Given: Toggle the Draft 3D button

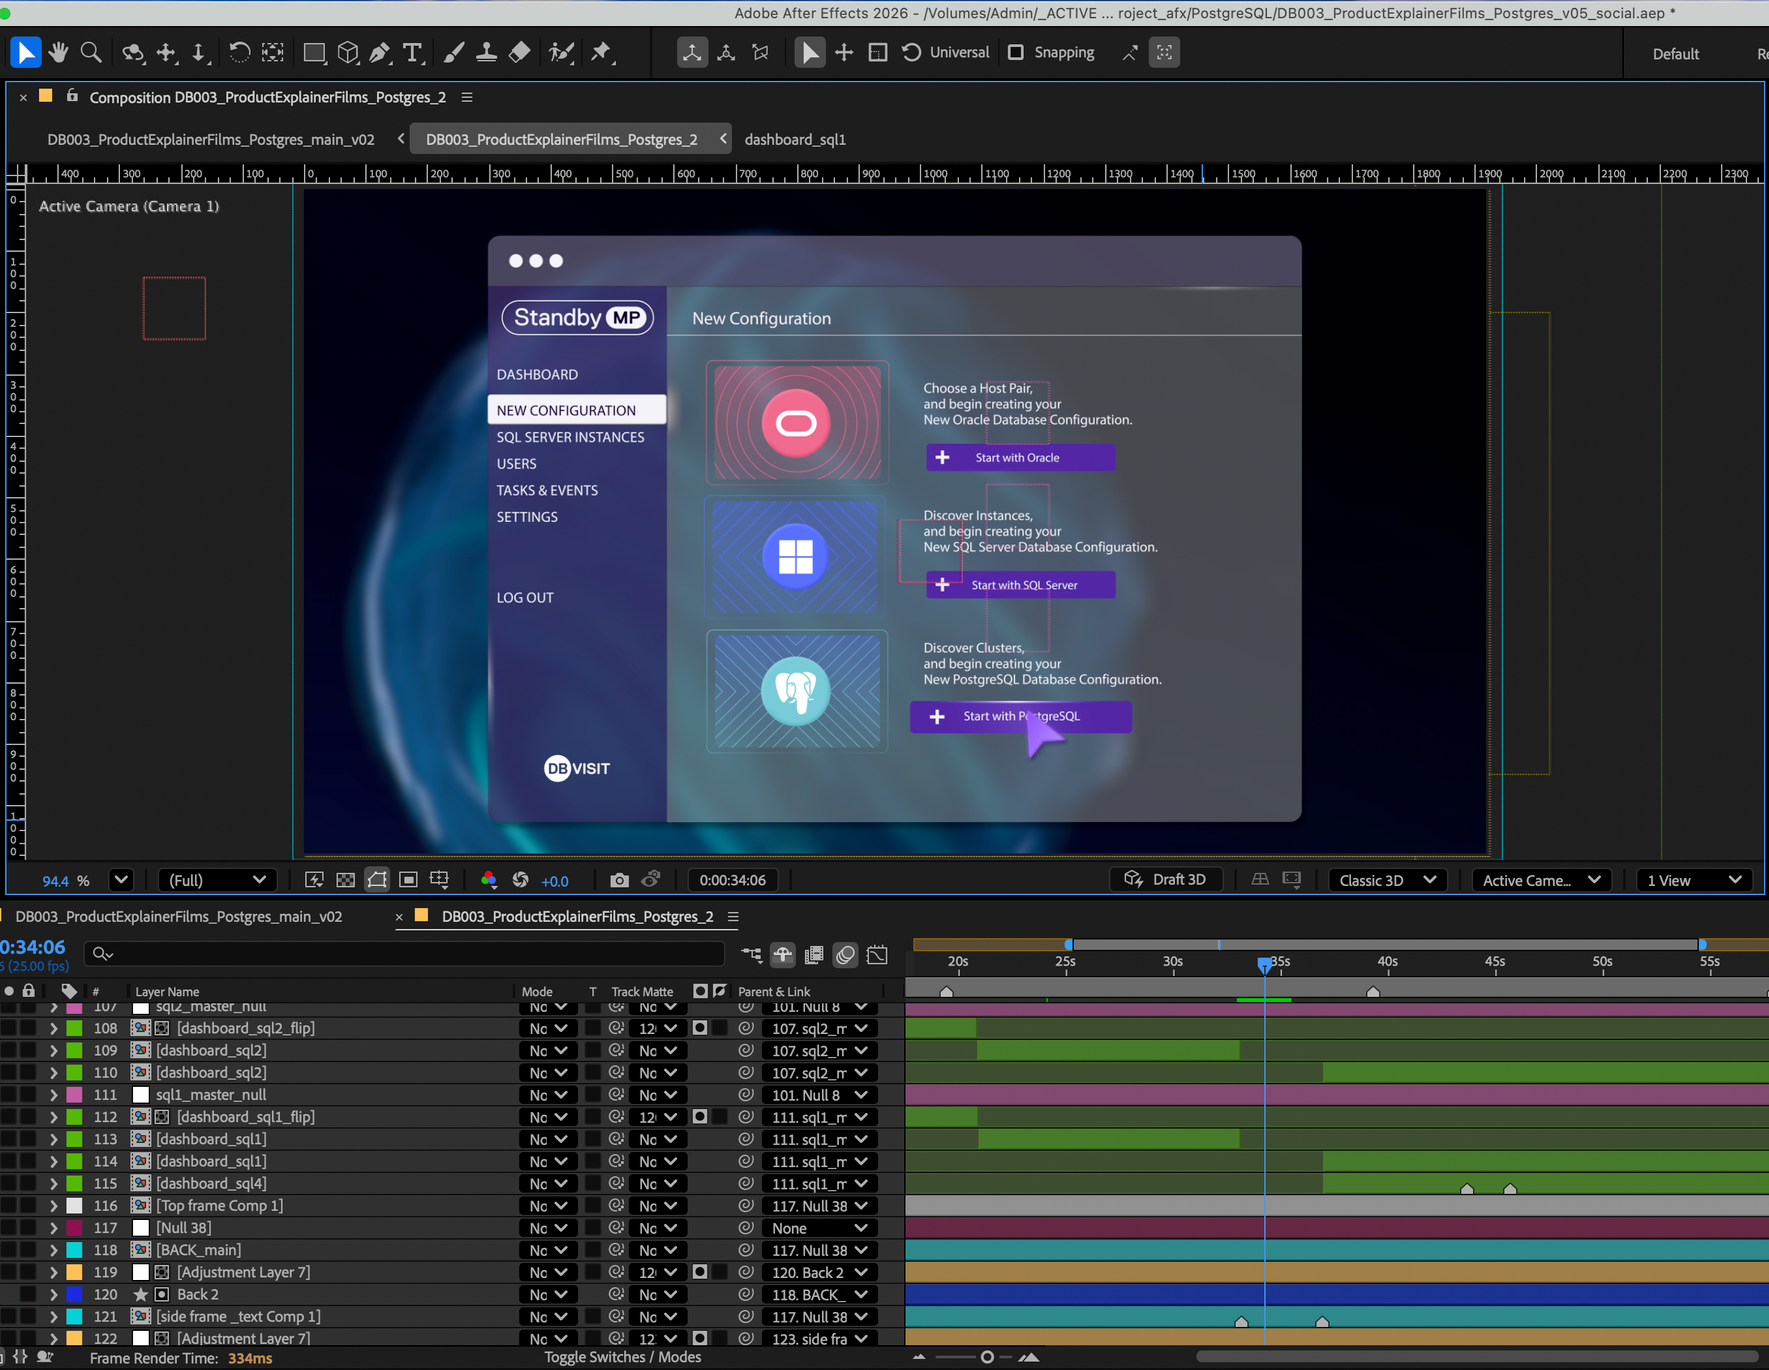Looking at the screenshot, I should coord(1165,880).
